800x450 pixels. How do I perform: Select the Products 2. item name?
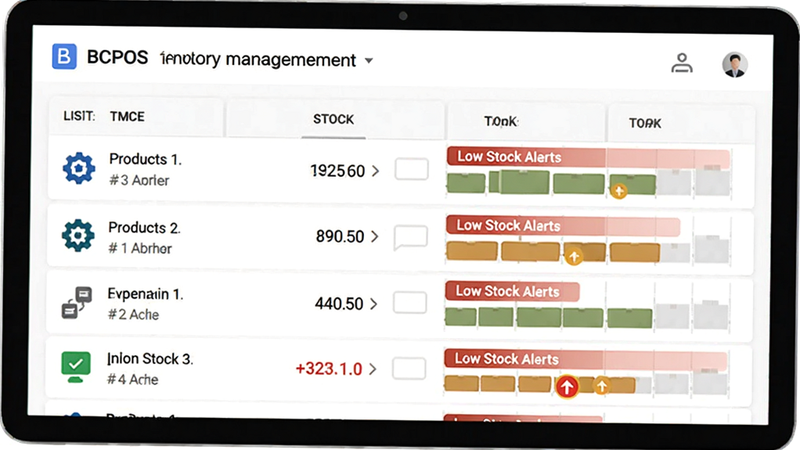[x=144, y=228]
